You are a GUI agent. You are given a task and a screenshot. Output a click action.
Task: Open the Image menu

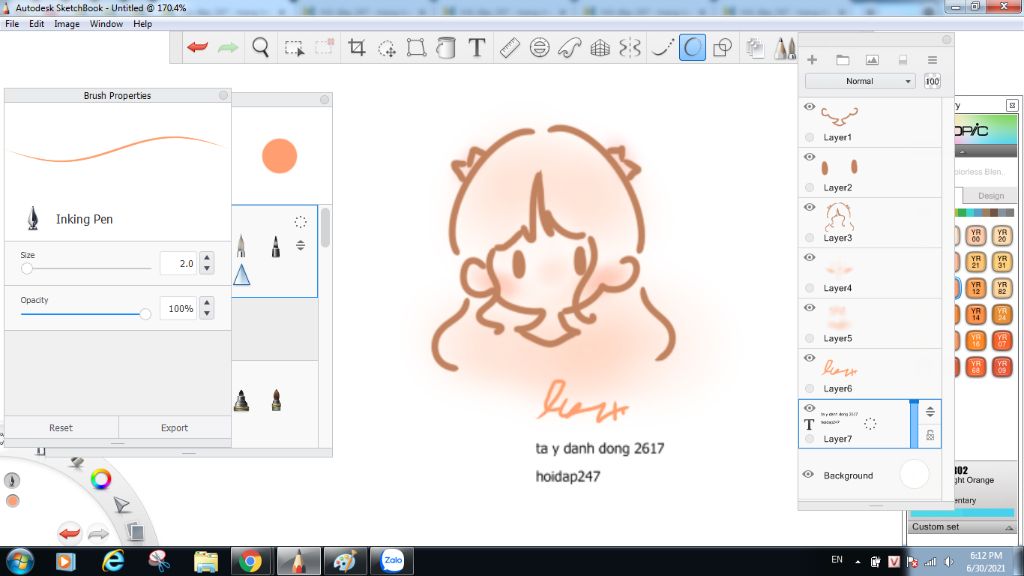tap(67, 24)
